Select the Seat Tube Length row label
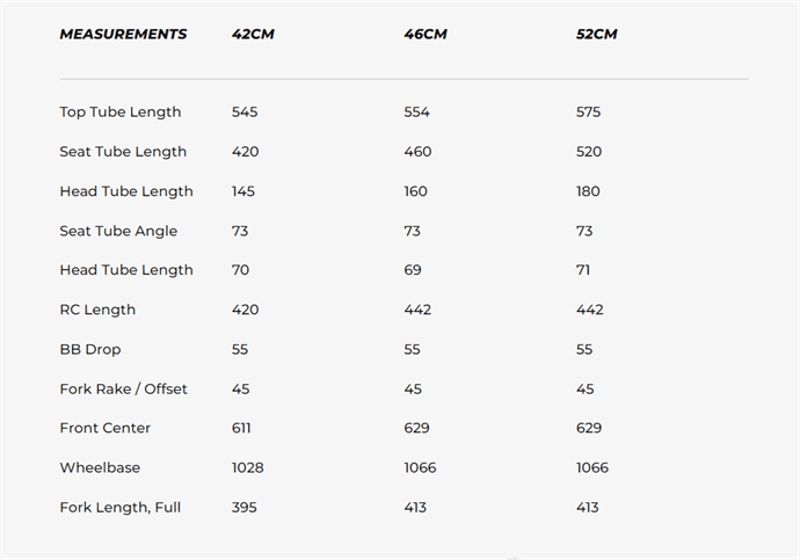Screen dimensions: 800x560 pyautogui.click(x=123, y=152)
